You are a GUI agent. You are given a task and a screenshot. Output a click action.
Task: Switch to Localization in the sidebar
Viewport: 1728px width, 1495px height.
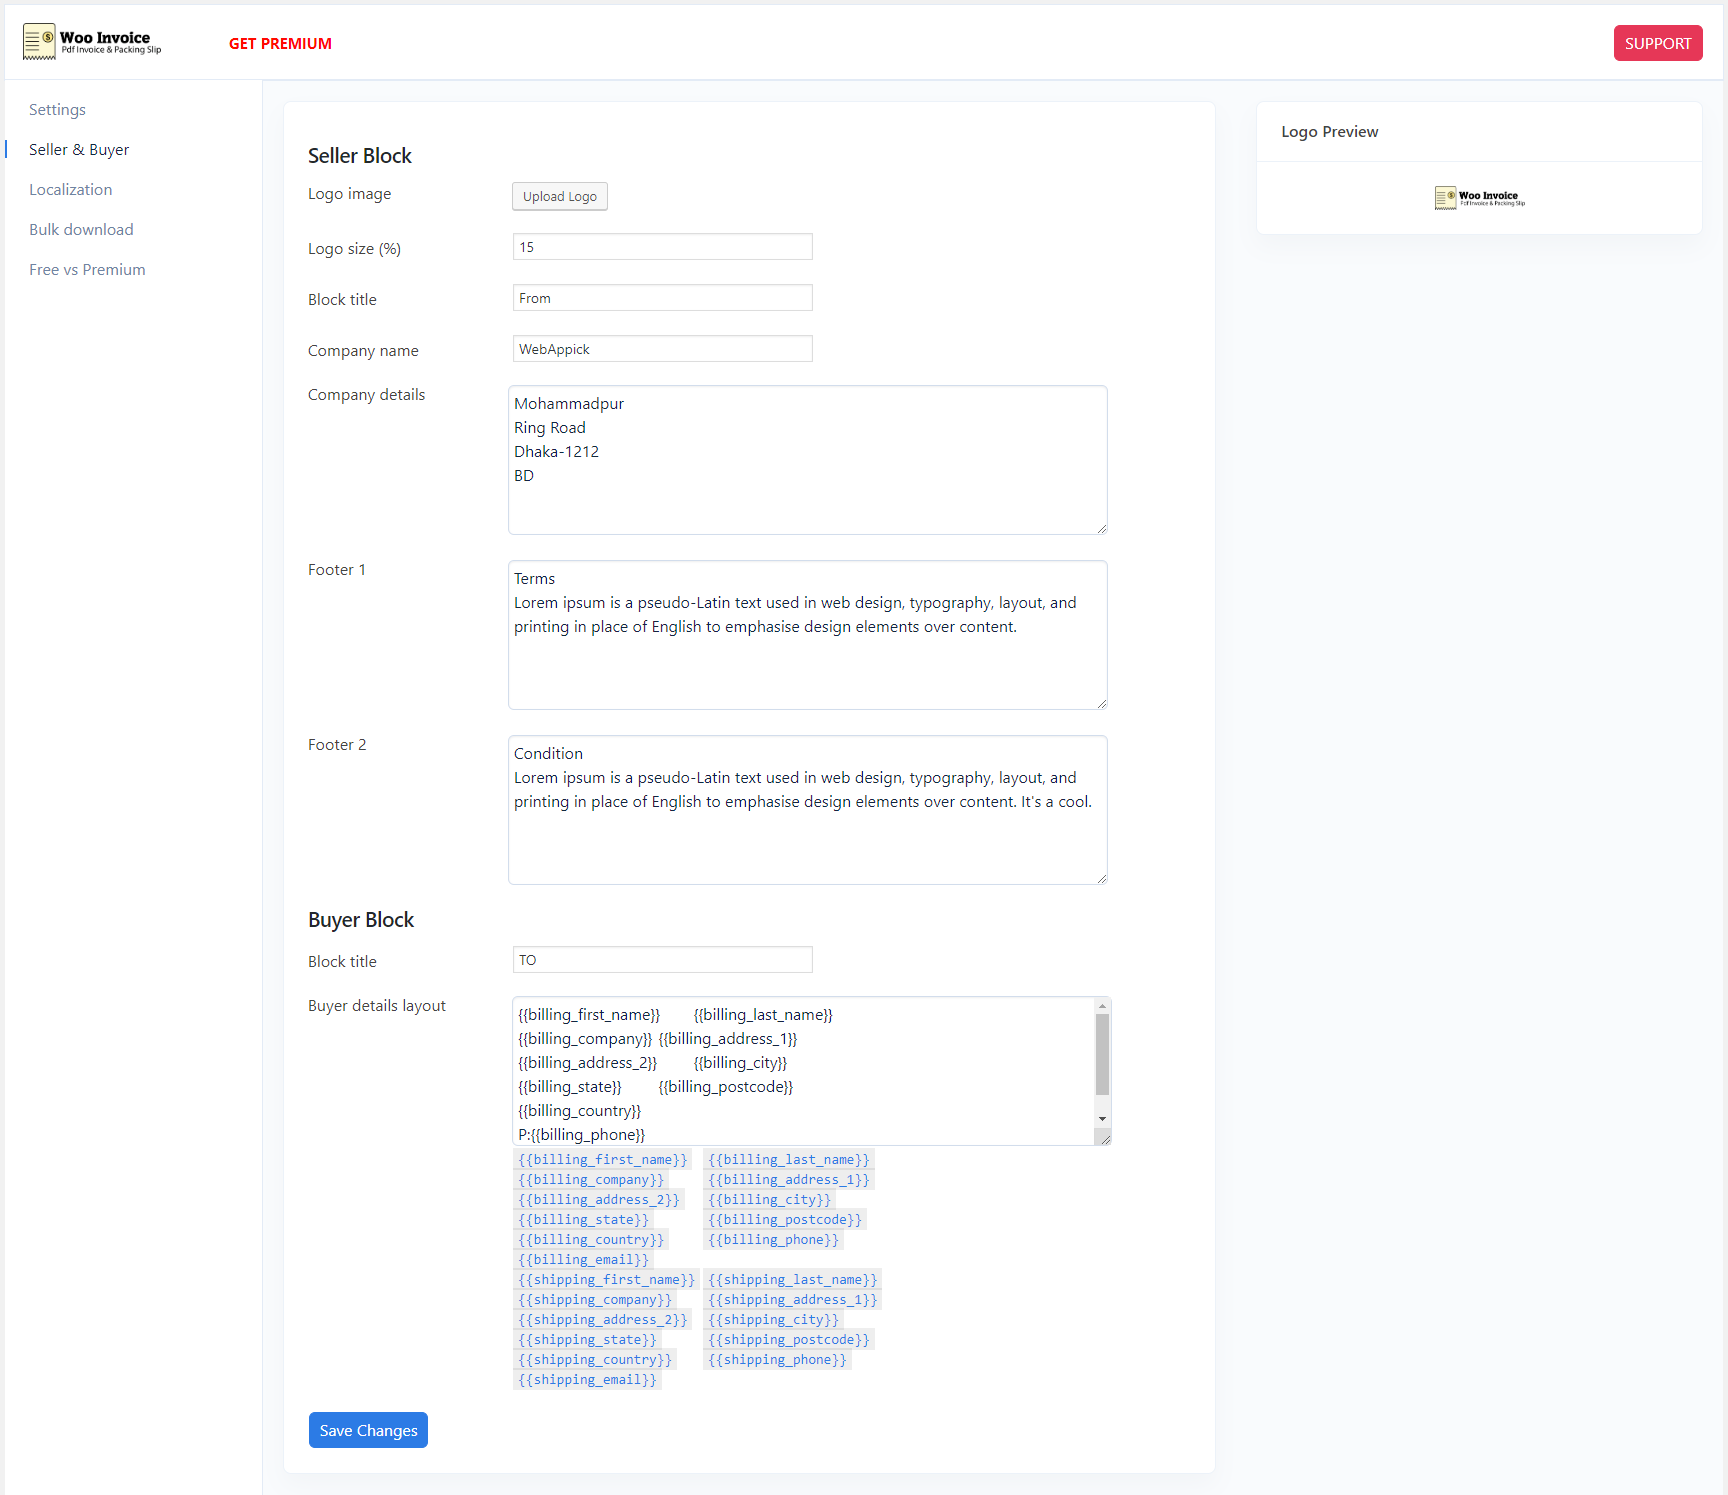(x=70, y=190)
